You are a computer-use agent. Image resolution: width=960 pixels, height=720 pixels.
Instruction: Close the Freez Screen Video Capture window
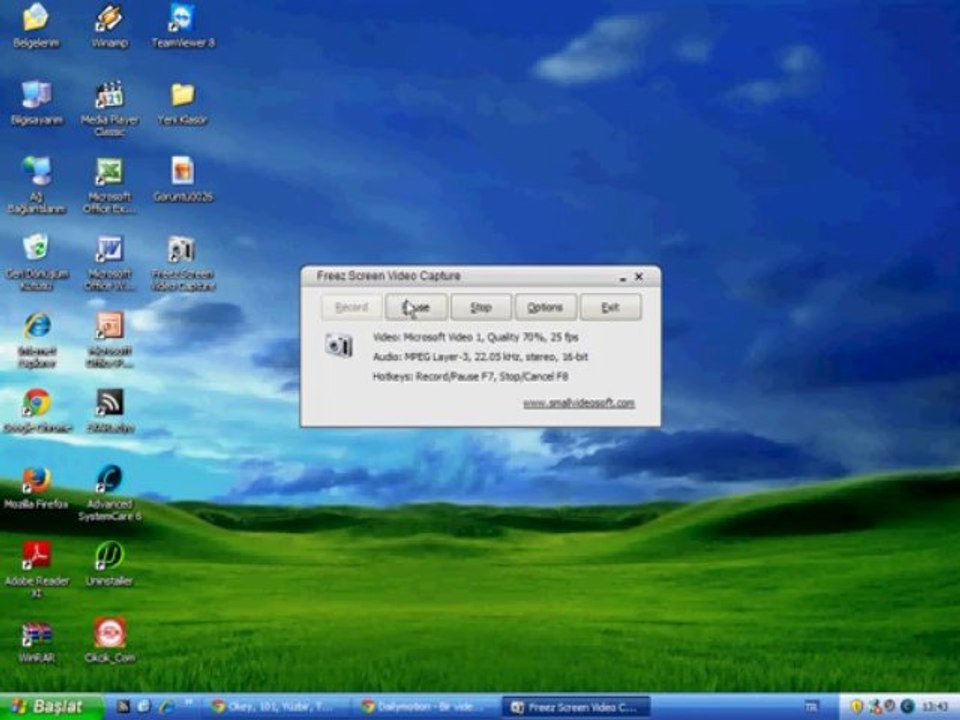pyautogui.click(x=639, y=277)
